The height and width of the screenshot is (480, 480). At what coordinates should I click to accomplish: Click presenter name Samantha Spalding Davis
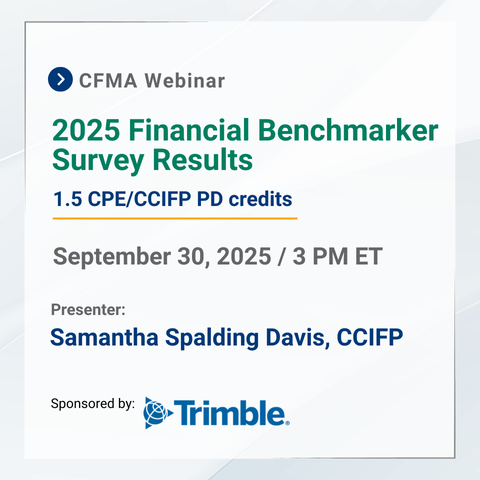[x=190, y=338]
